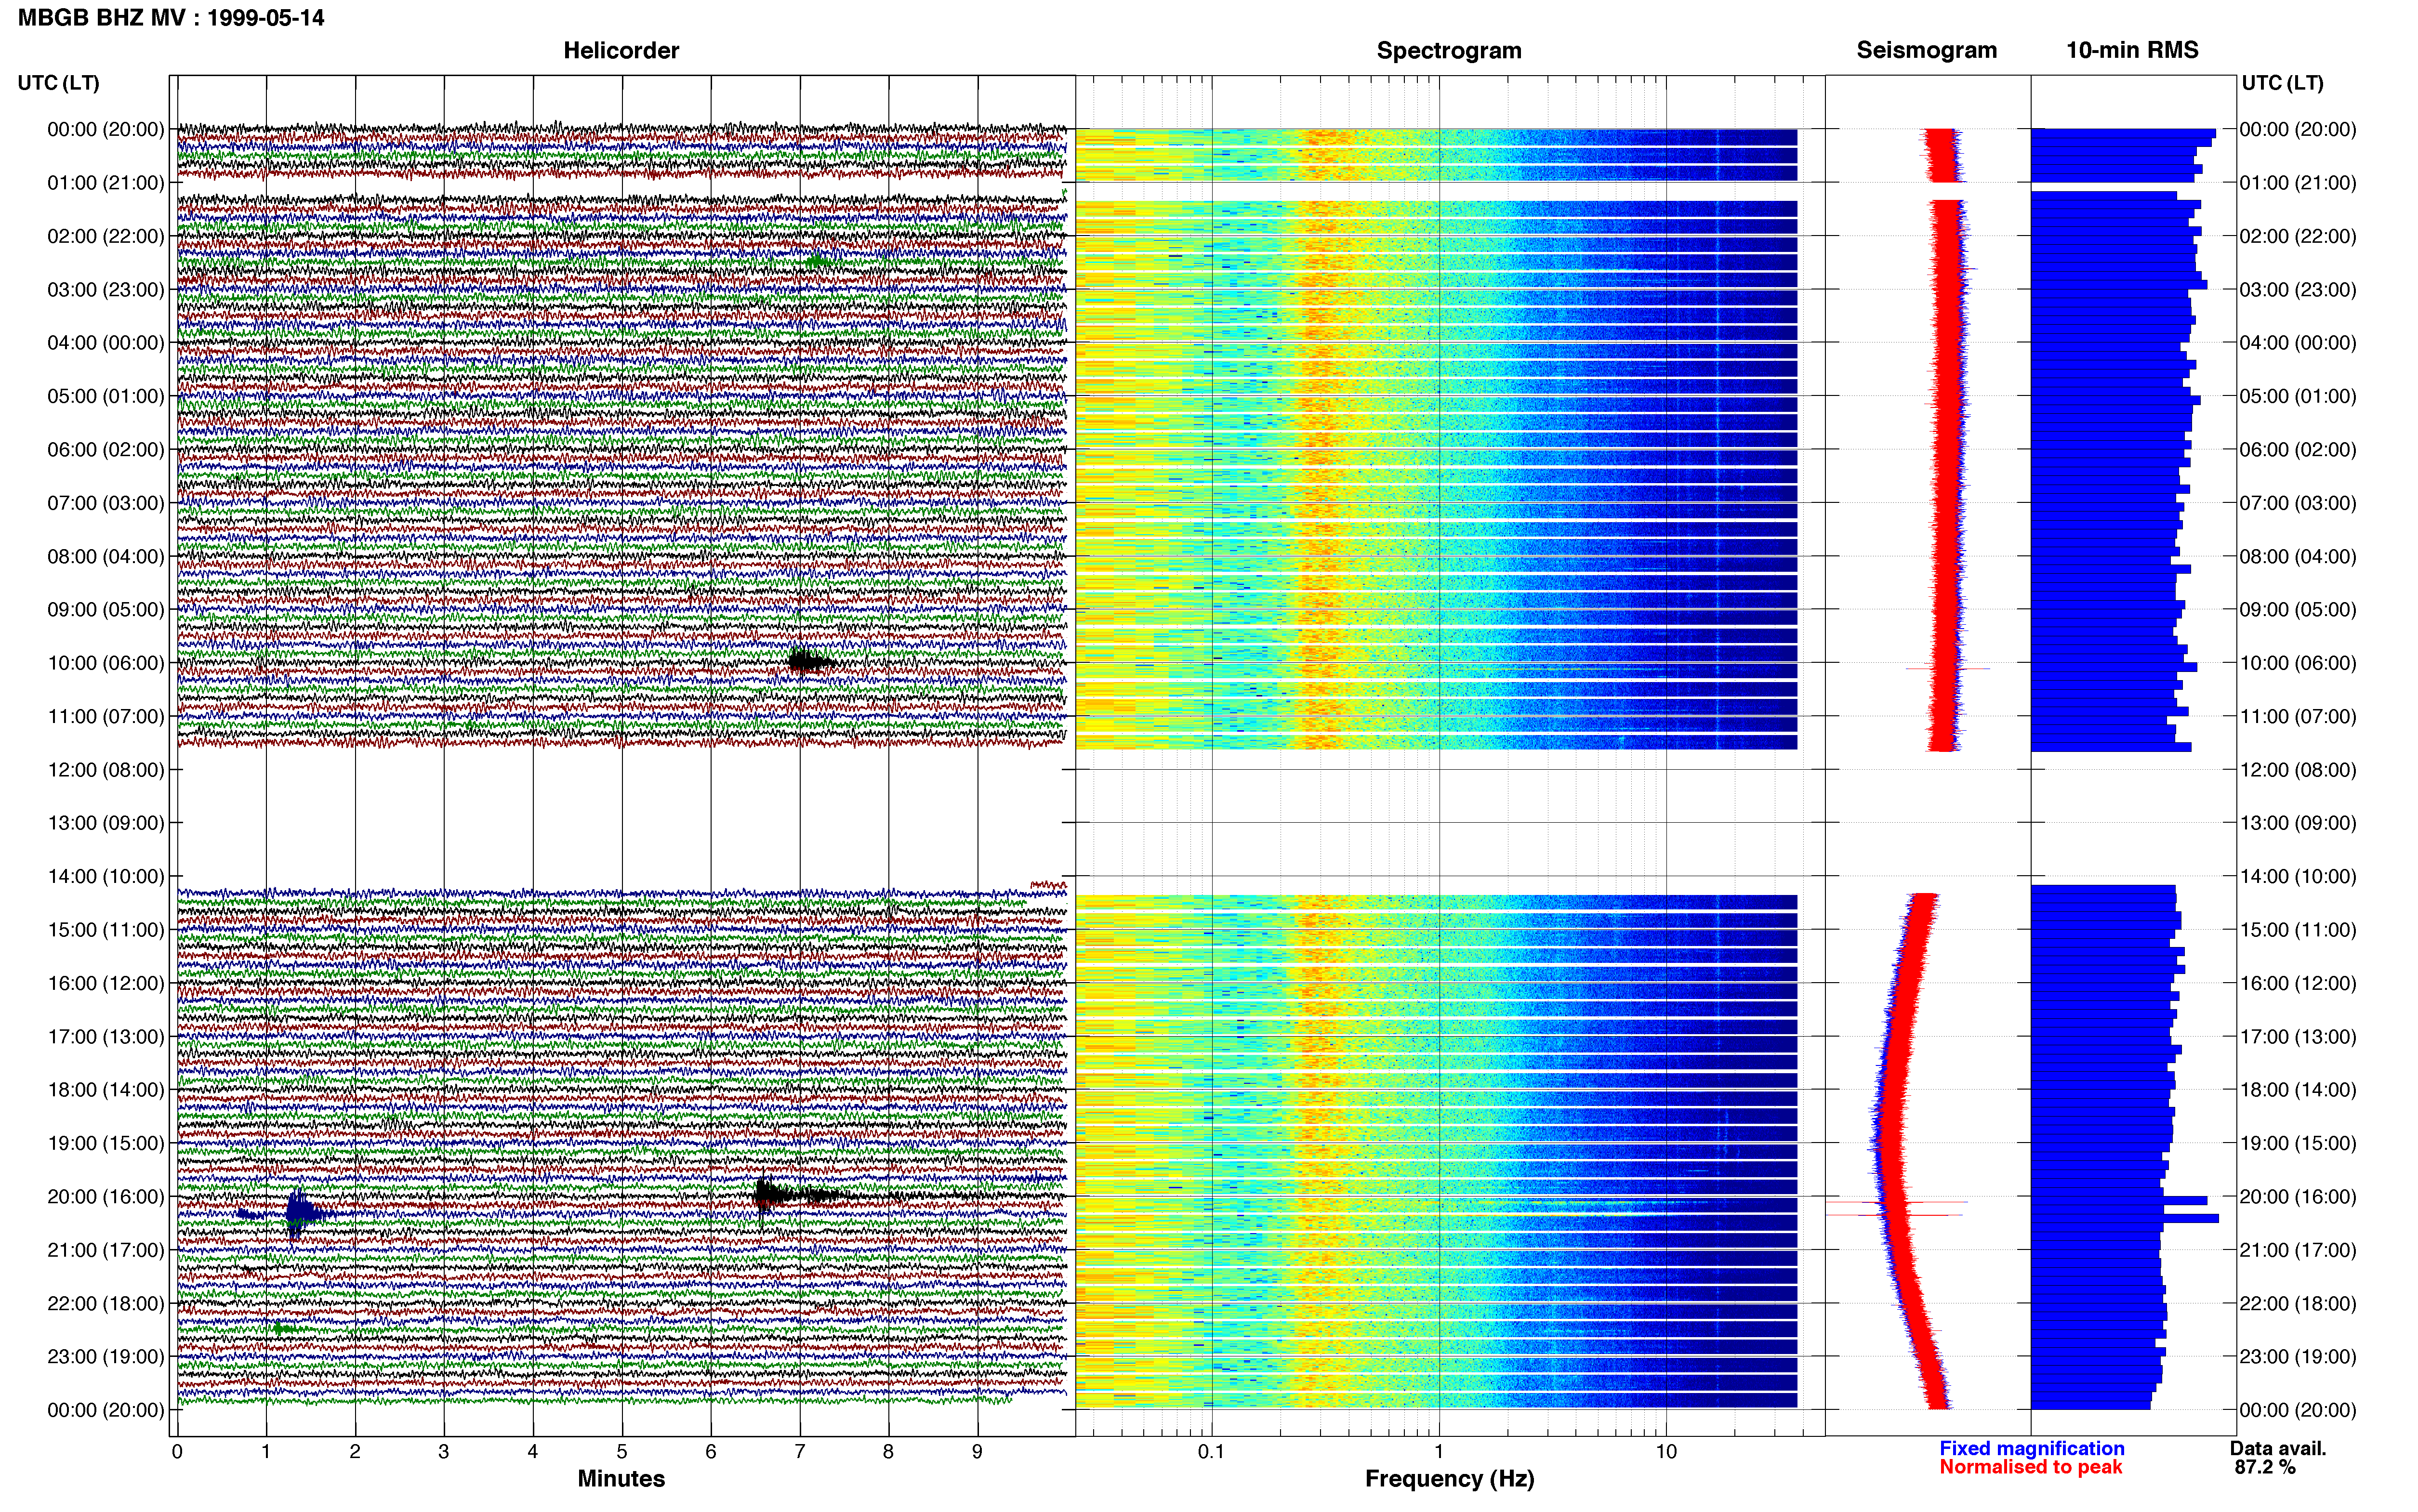Click the blue 'Fixed magnification' legend text
2418x1512 pixels.
2032,1449
